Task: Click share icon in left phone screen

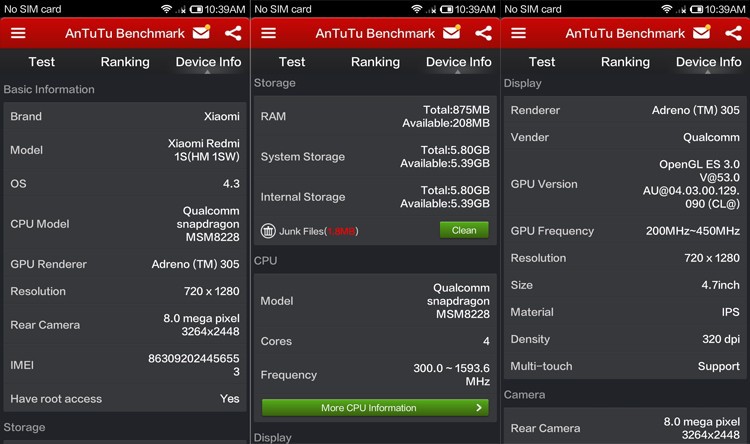Action: pos(233,33)
